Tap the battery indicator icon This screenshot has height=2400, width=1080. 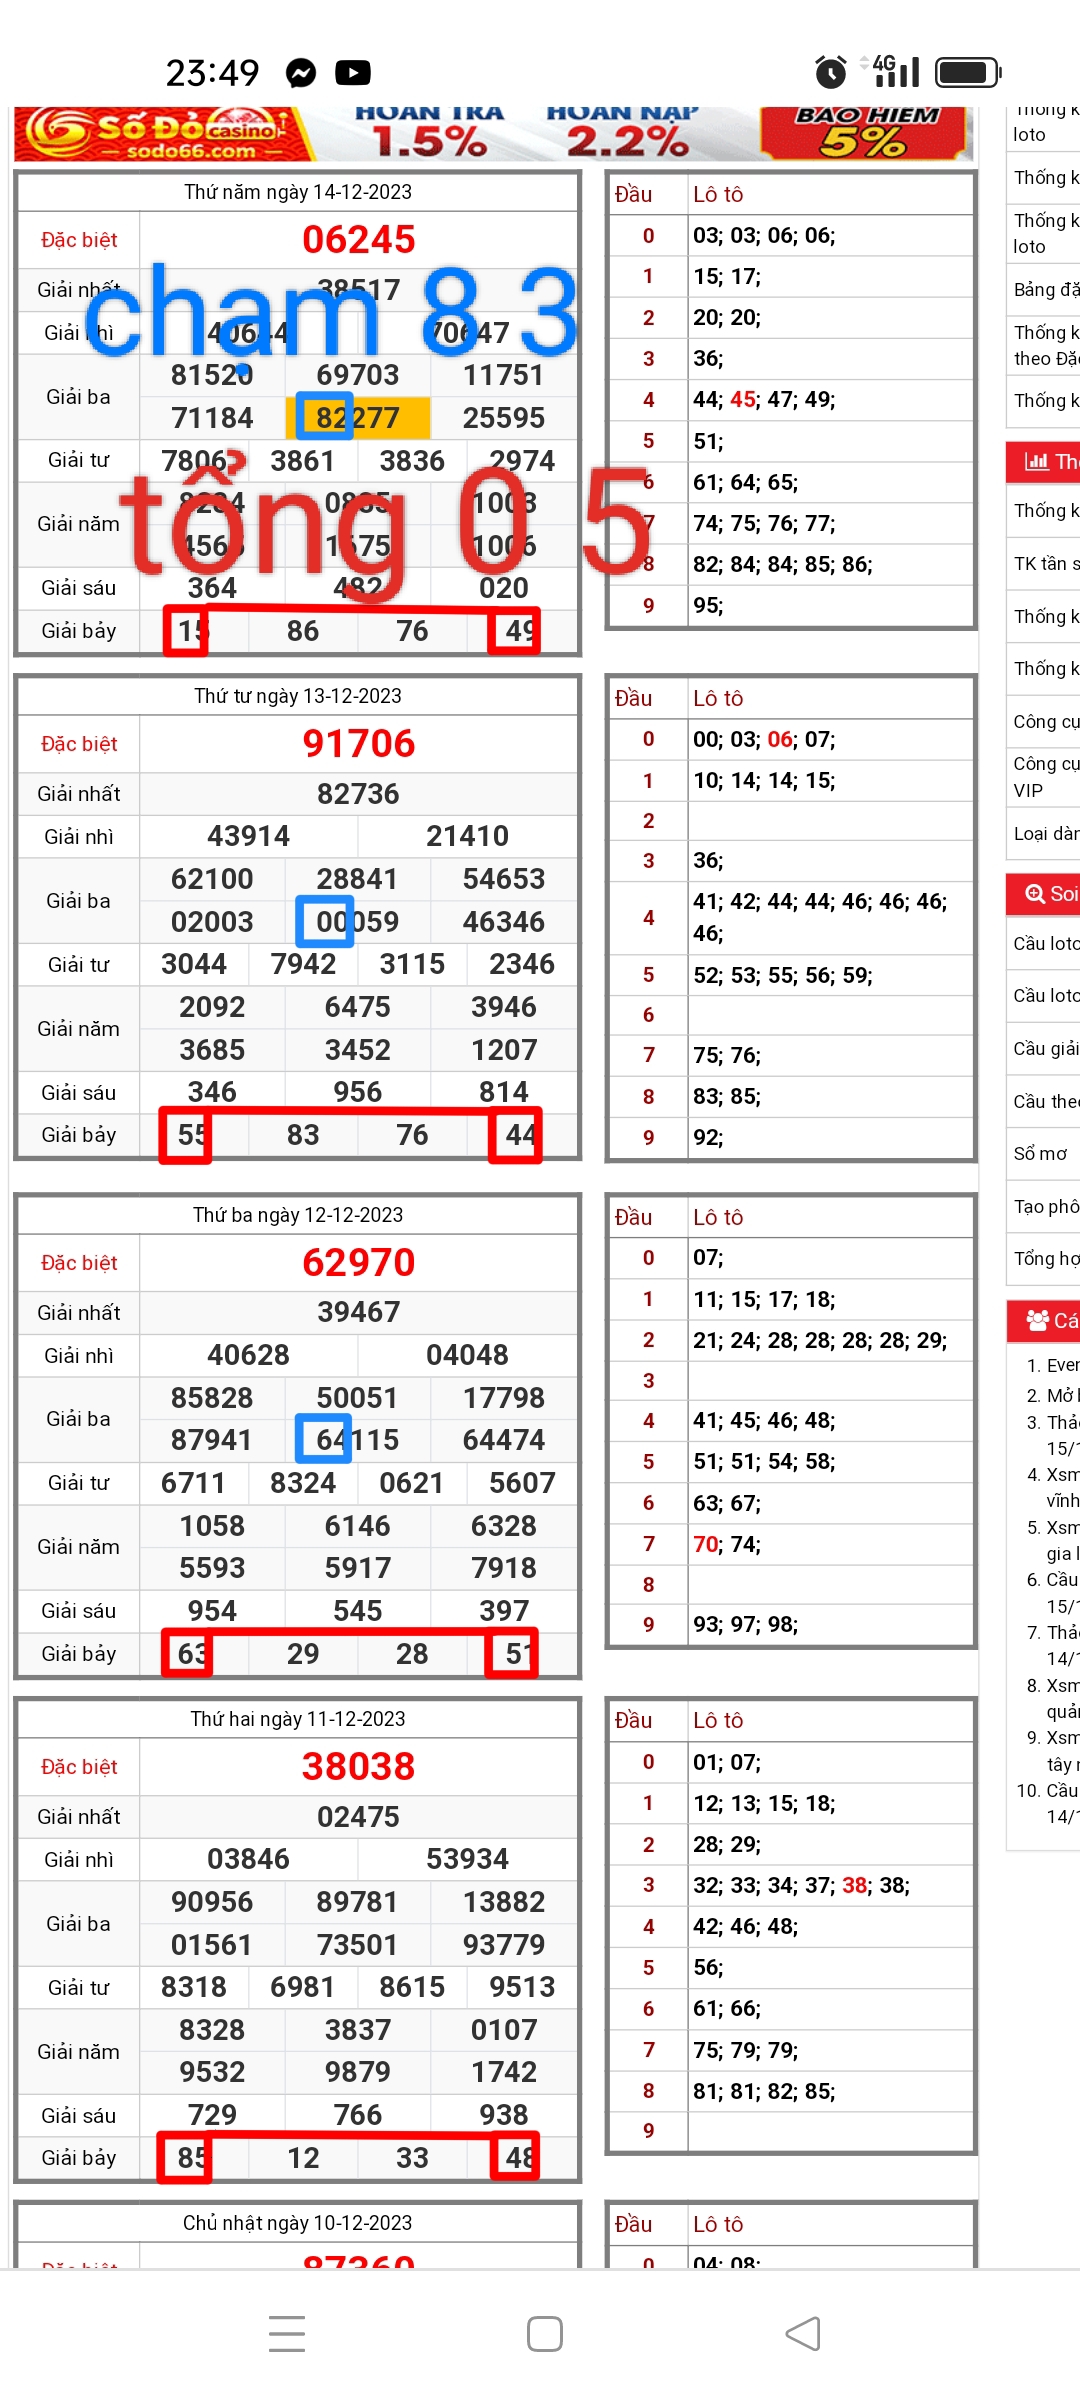pyautogui.click(x=967, y=72)
